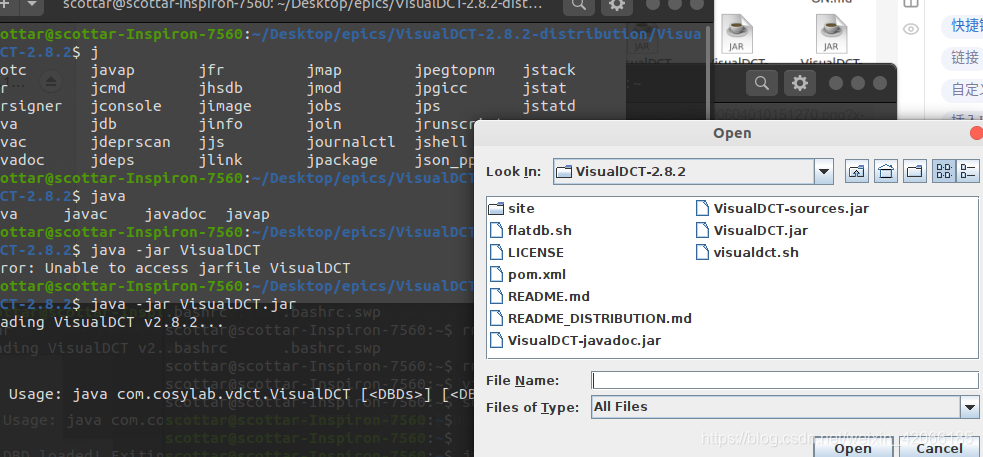Select flatdb.sh in the file list
983x457 pixels.
pos(530,230)
